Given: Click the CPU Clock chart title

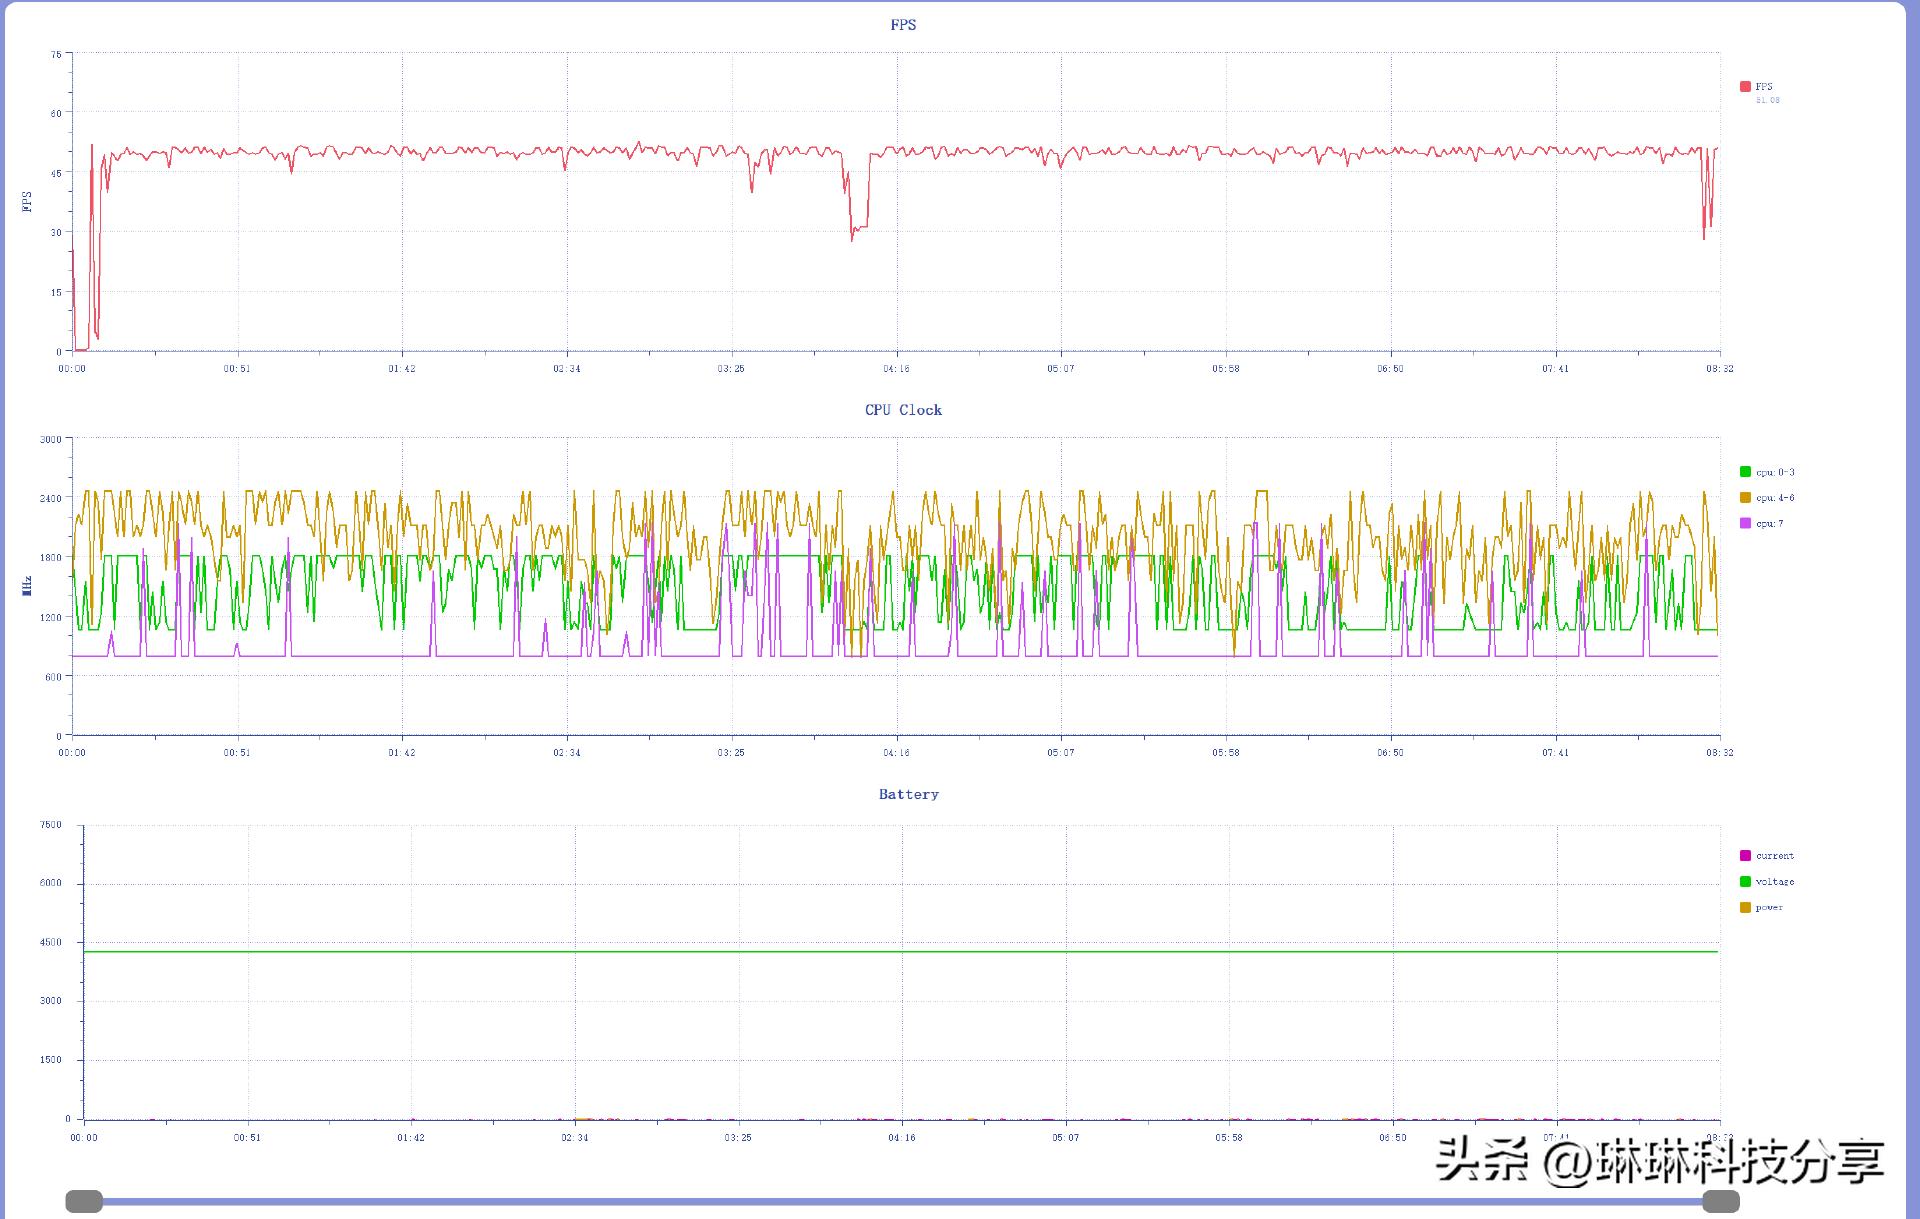Looking at the screenshot, I should pos(903,410).
